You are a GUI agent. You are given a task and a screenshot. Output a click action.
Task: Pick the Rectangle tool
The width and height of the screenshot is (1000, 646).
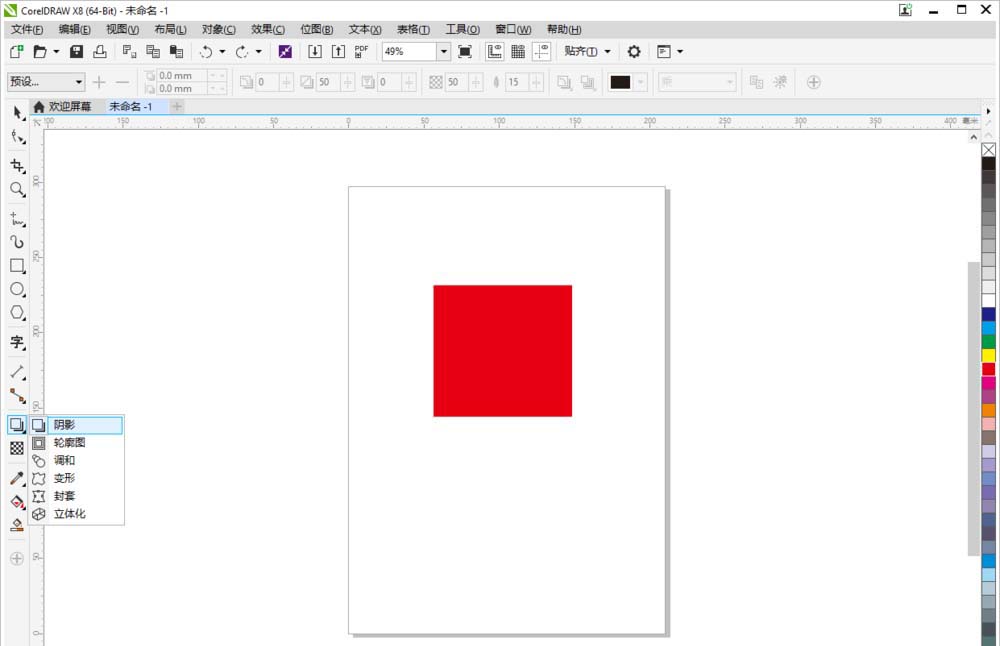pos(17,266)
